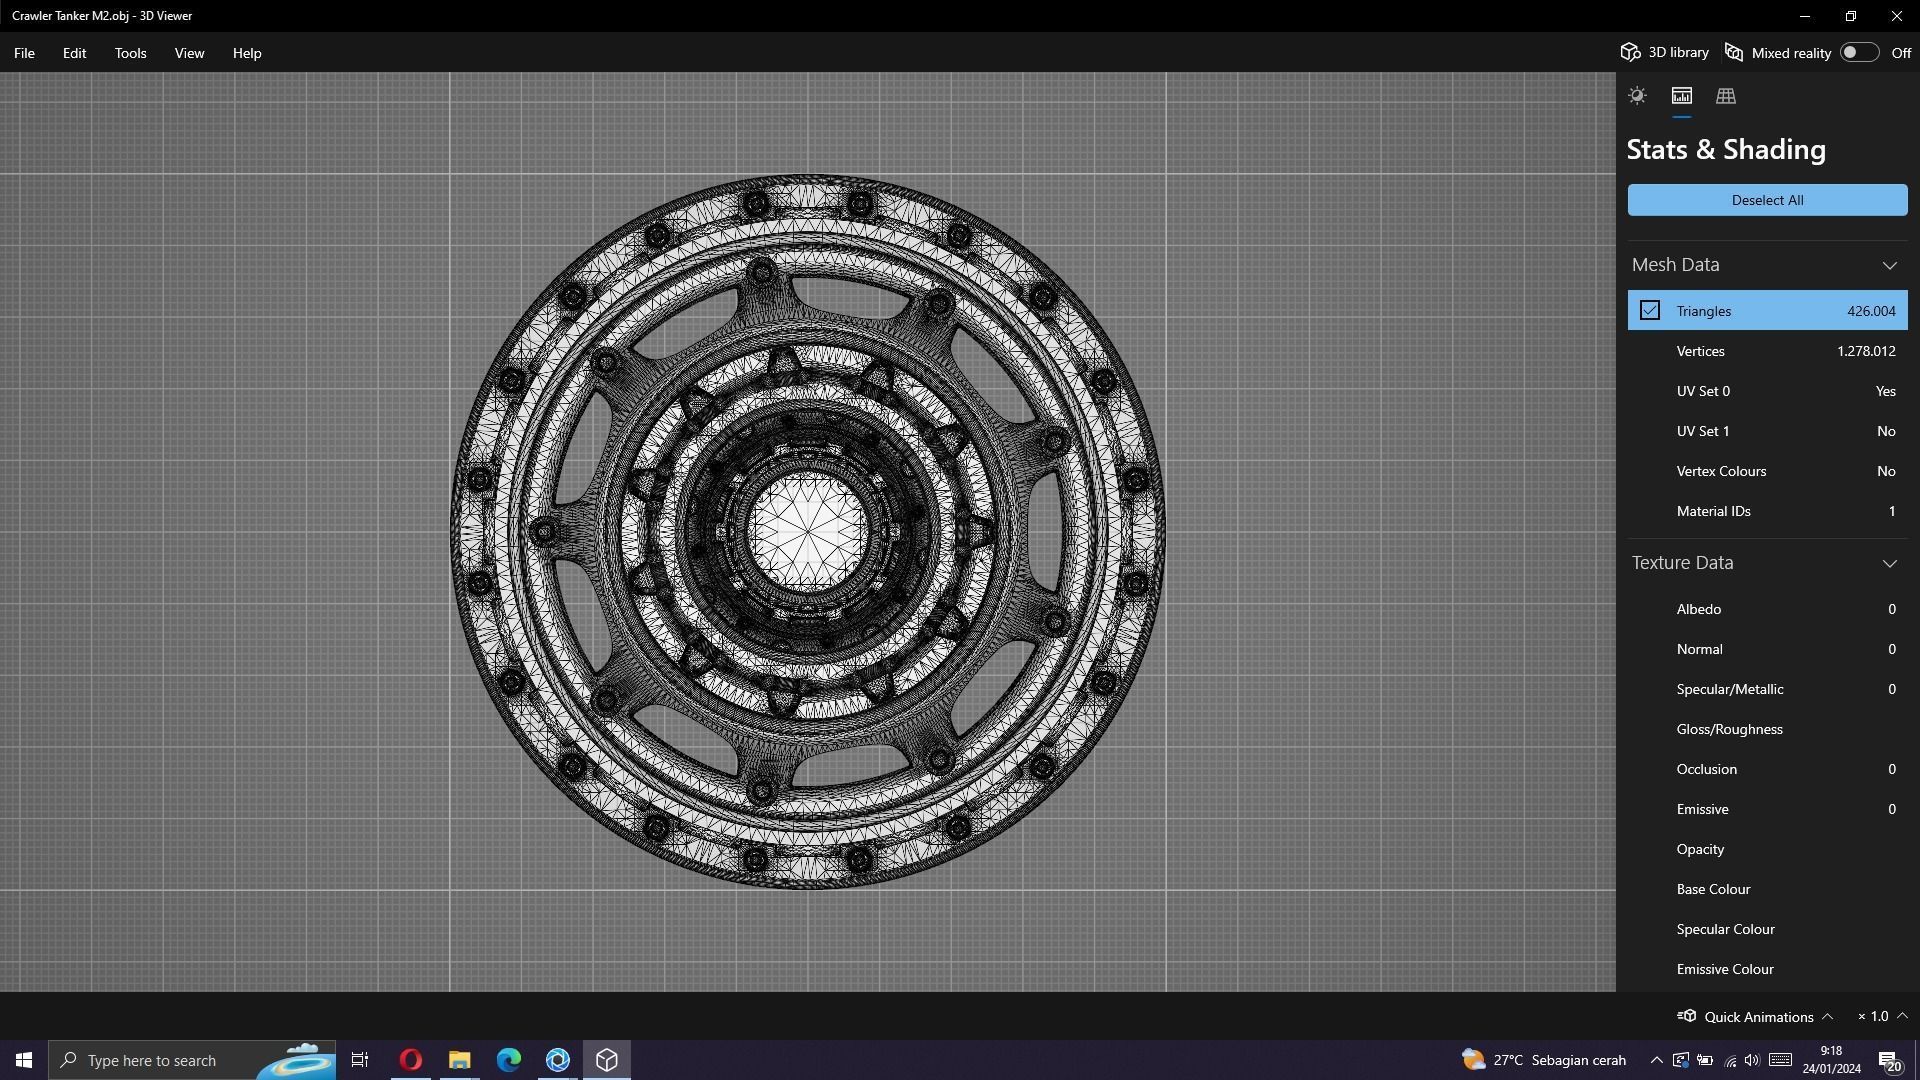Select the UV Set 0 row
The image size is (1920, 1080).
point(1767,391)
